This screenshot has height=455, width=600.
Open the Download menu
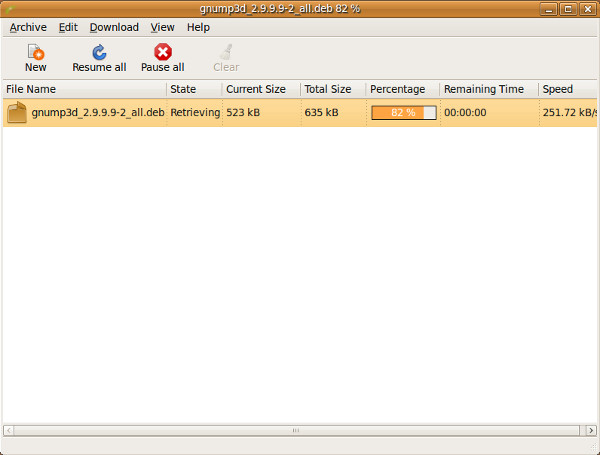114,27
